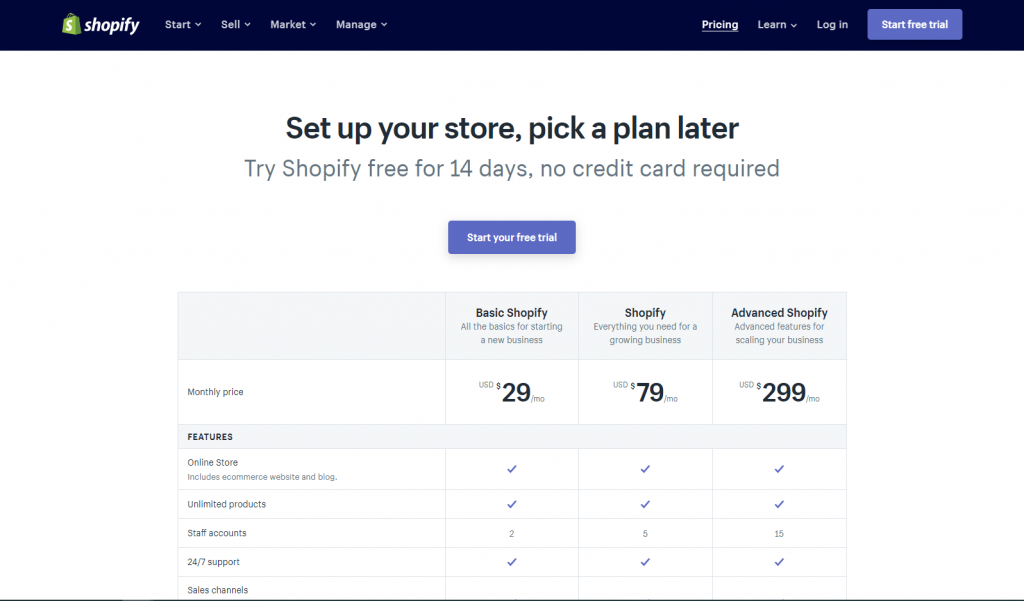The height and width of the screenshot is (601, 1024).
Task: Click the Online Store checkmark under Advanced Shopify
Action: click(779, 469)
